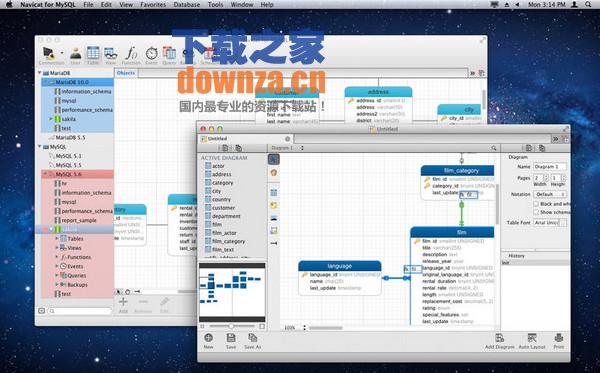Choose the relation line tool in diagram palette

[274, 243]
